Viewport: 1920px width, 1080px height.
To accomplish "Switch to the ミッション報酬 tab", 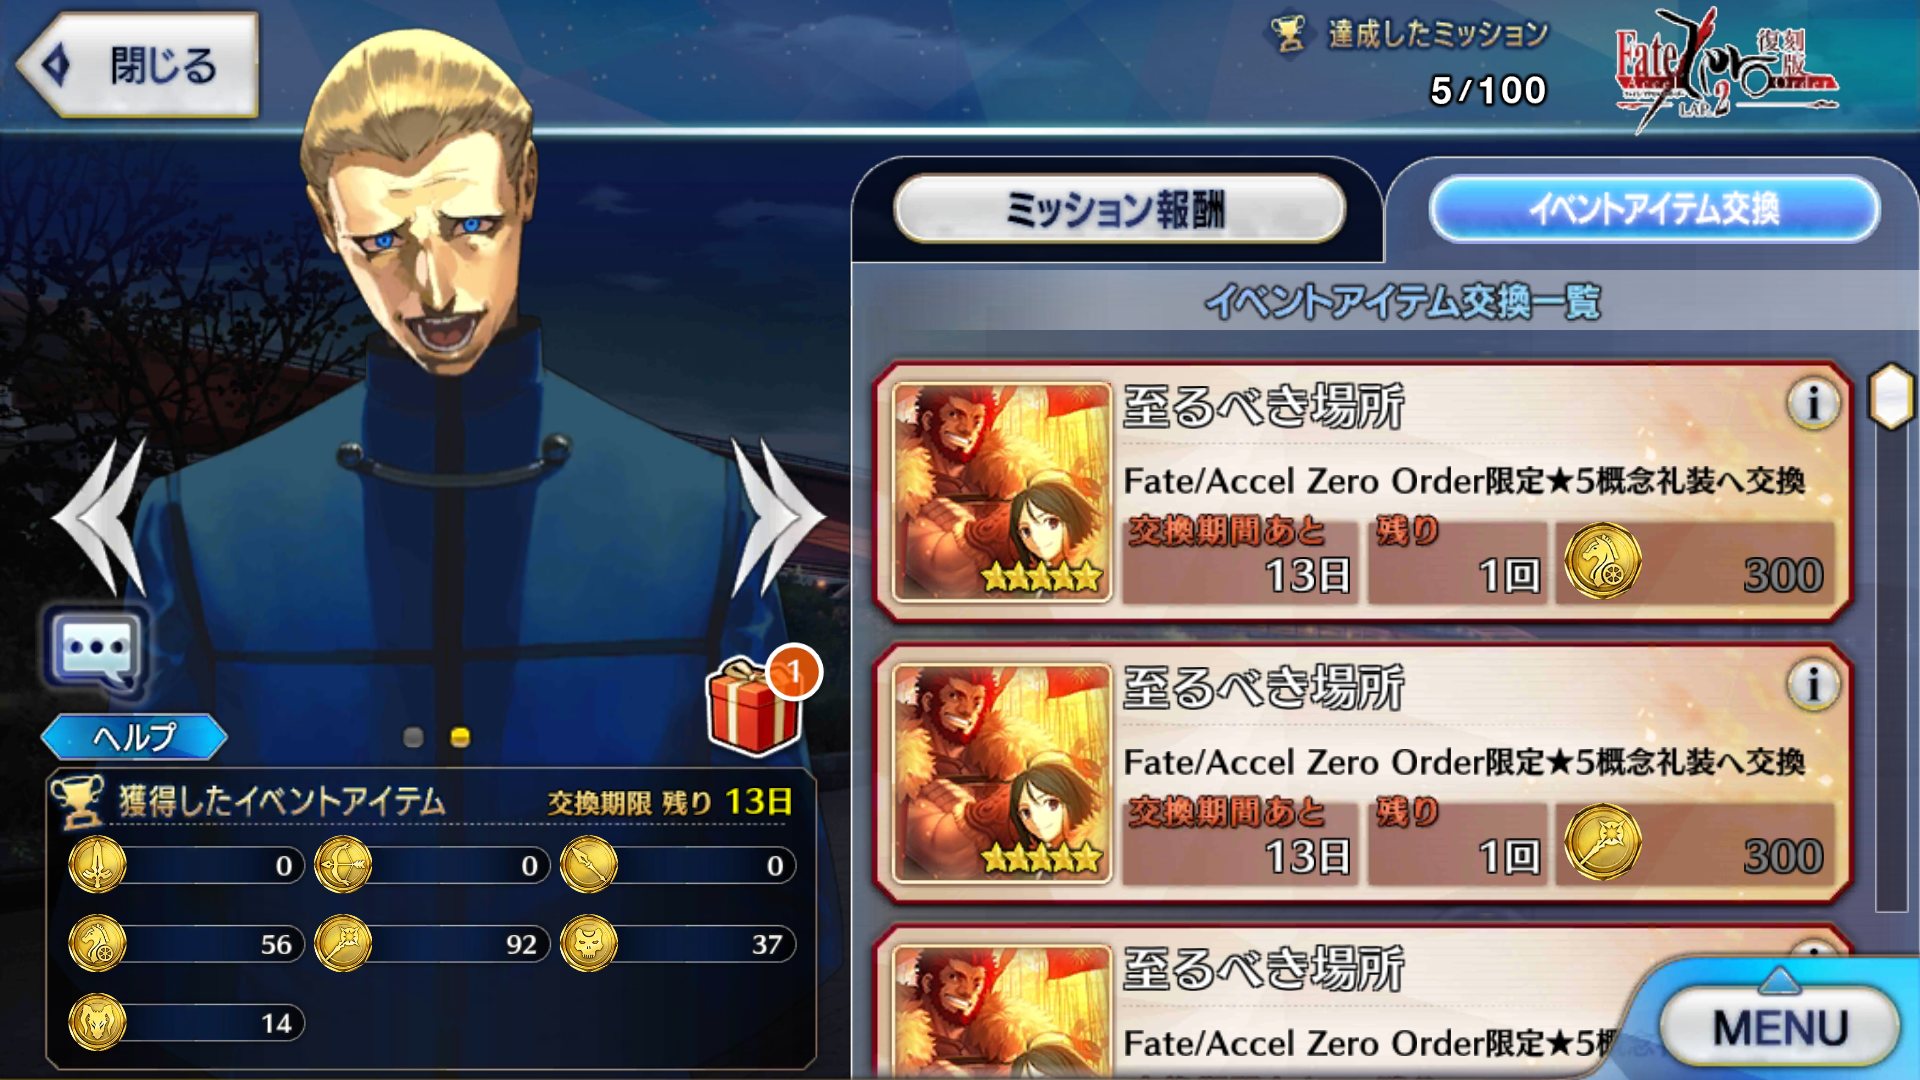I will coord(1118,209).
